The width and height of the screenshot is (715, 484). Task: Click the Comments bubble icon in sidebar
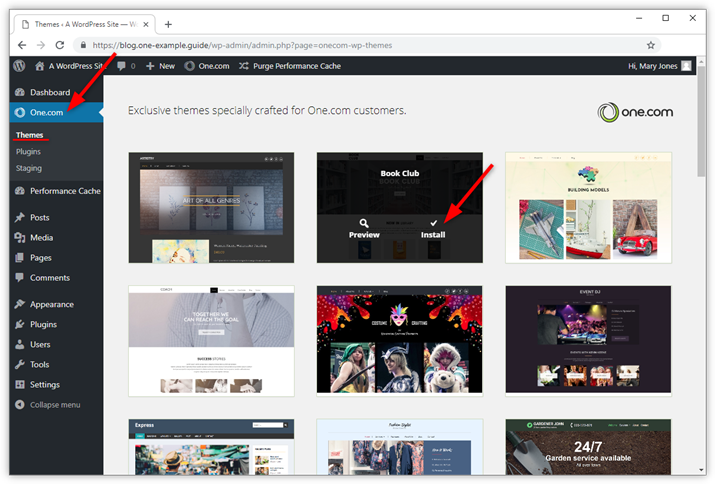[x=20, y=277]
